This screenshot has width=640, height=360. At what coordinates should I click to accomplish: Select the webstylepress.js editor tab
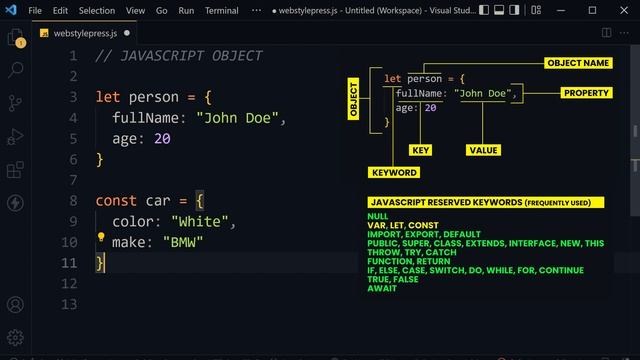click(x=85, y=33)
